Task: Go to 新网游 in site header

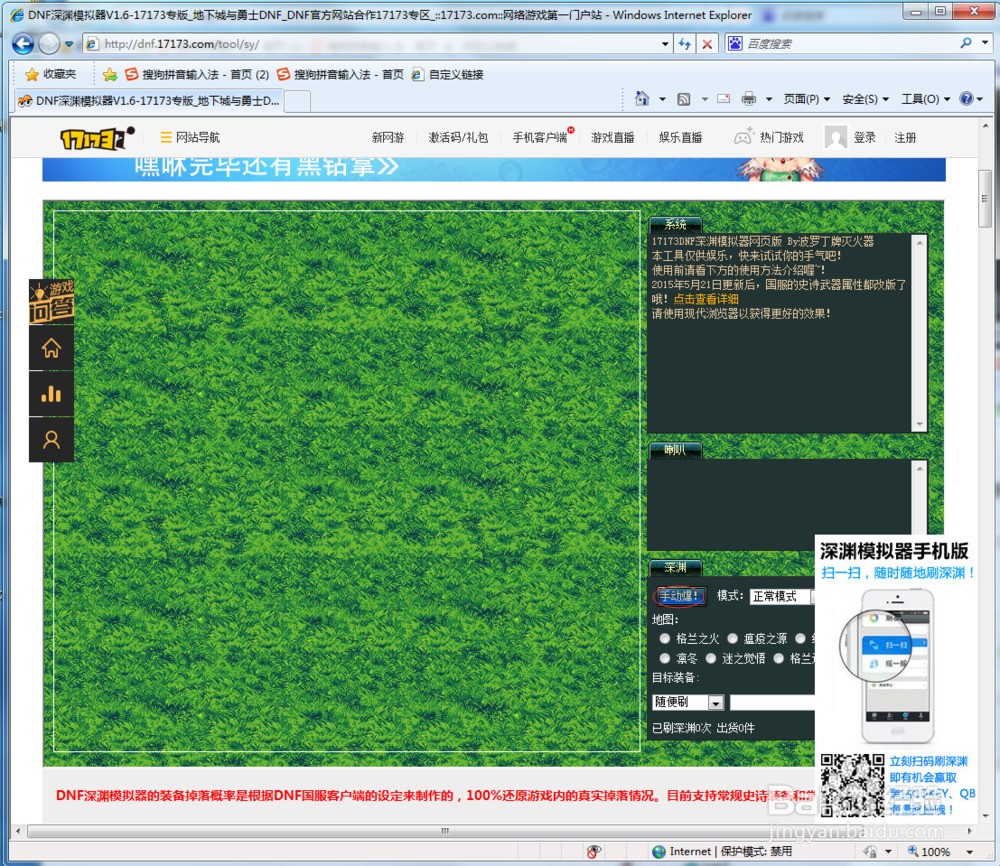Action: [x=388, y=137]
